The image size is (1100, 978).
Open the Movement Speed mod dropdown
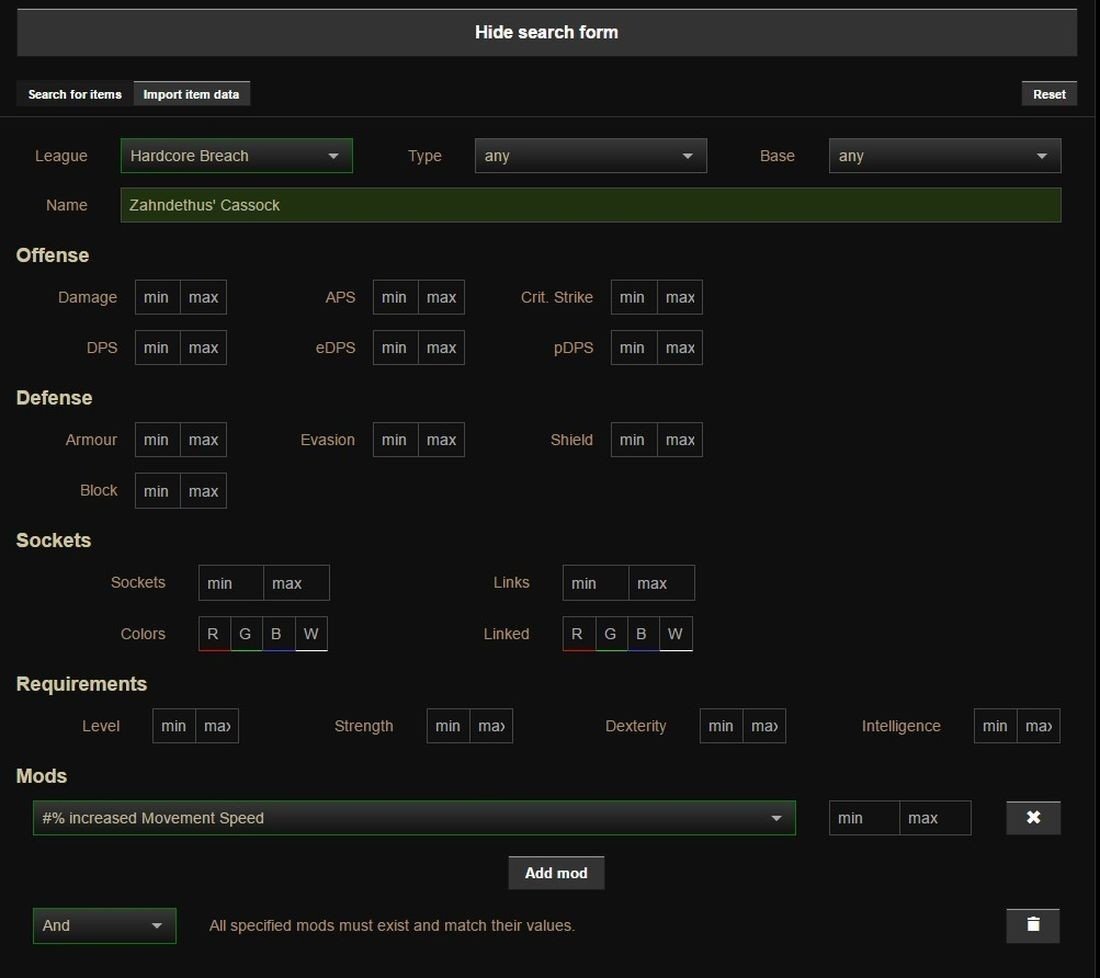pos(414,818)
